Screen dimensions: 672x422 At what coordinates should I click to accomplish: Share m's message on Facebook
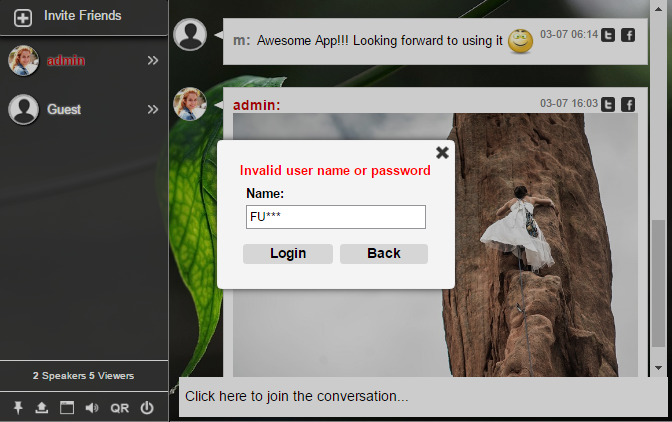coord(628,35)
